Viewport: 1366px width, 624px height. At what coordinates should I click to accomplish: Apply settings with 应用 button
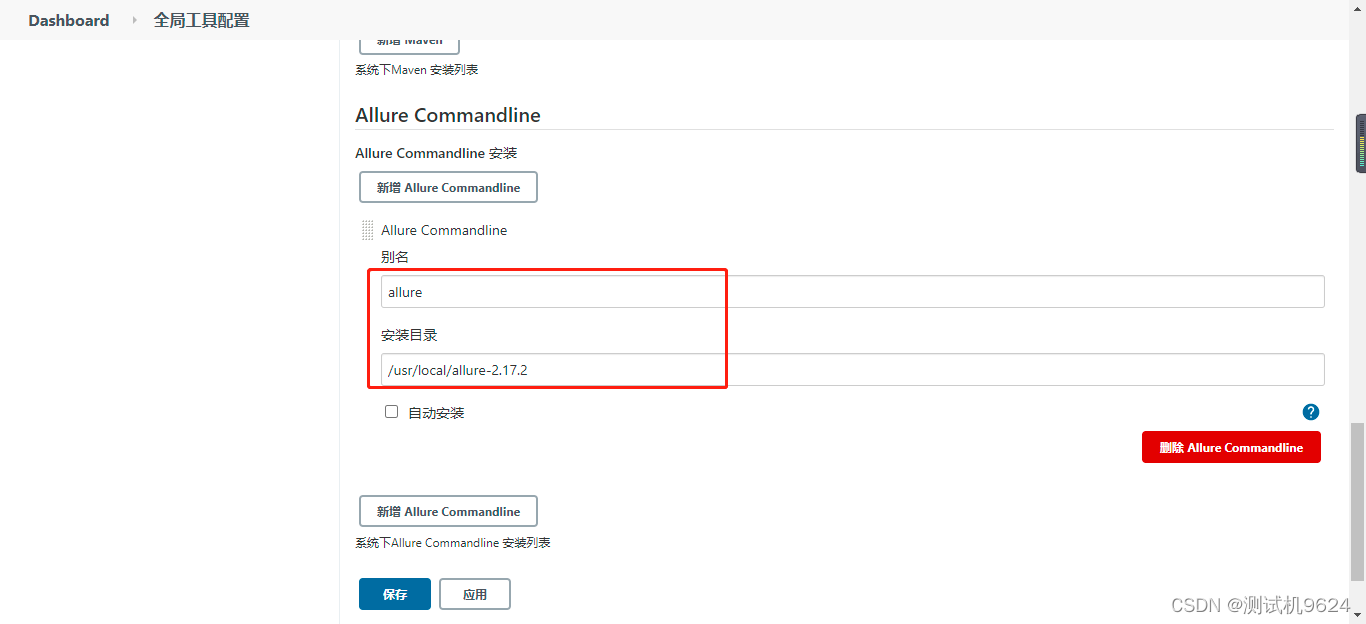pos(475,594)
